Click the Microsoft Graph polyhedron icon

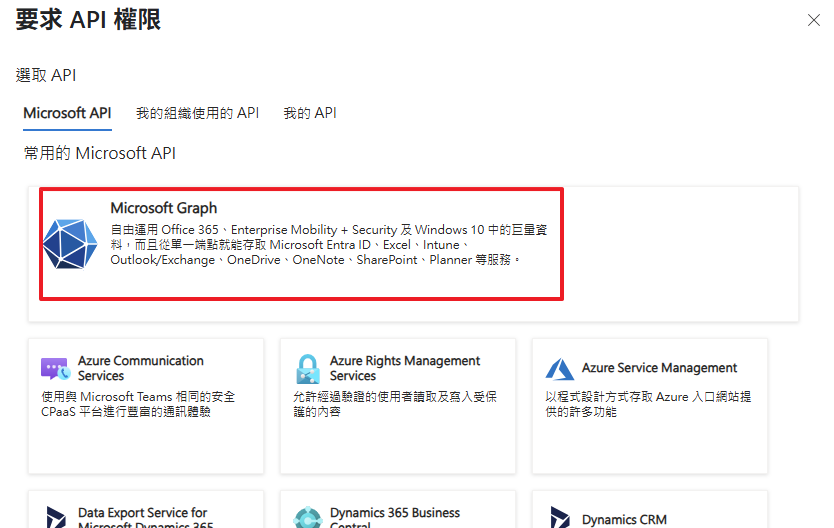pos(70,243)
